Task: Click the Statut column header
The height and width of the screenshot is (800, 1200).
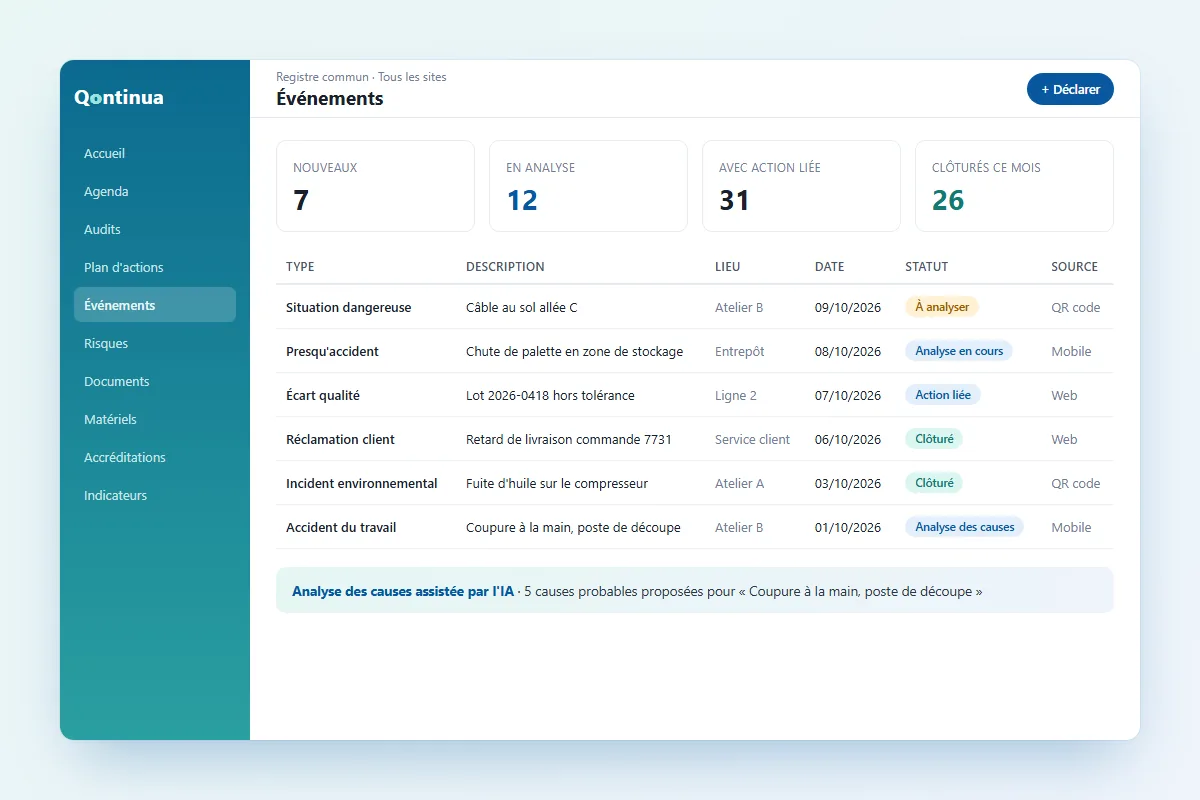Action: [x=926, y=267]
